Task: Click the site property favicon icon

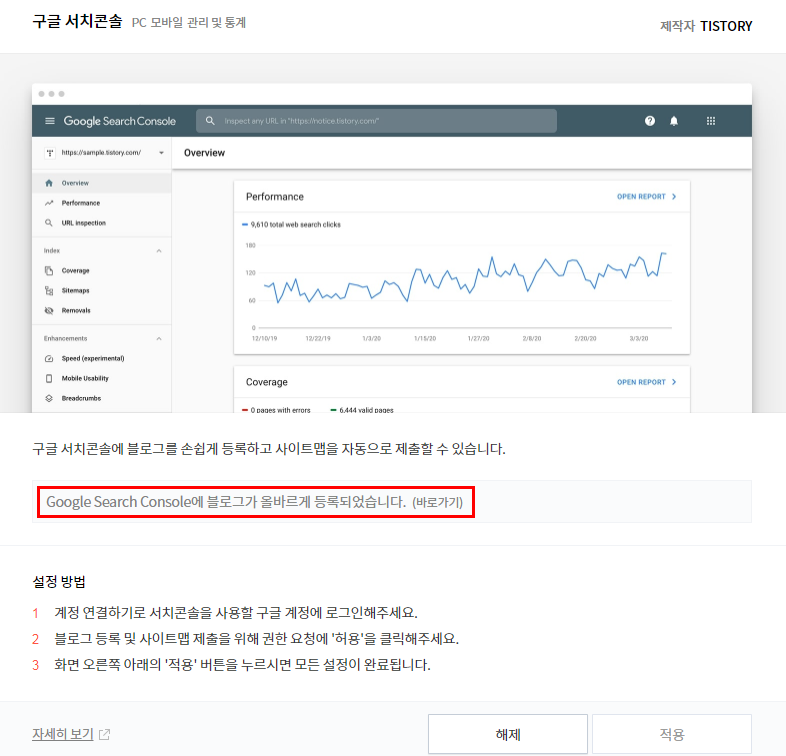Action: coord(50,153)
